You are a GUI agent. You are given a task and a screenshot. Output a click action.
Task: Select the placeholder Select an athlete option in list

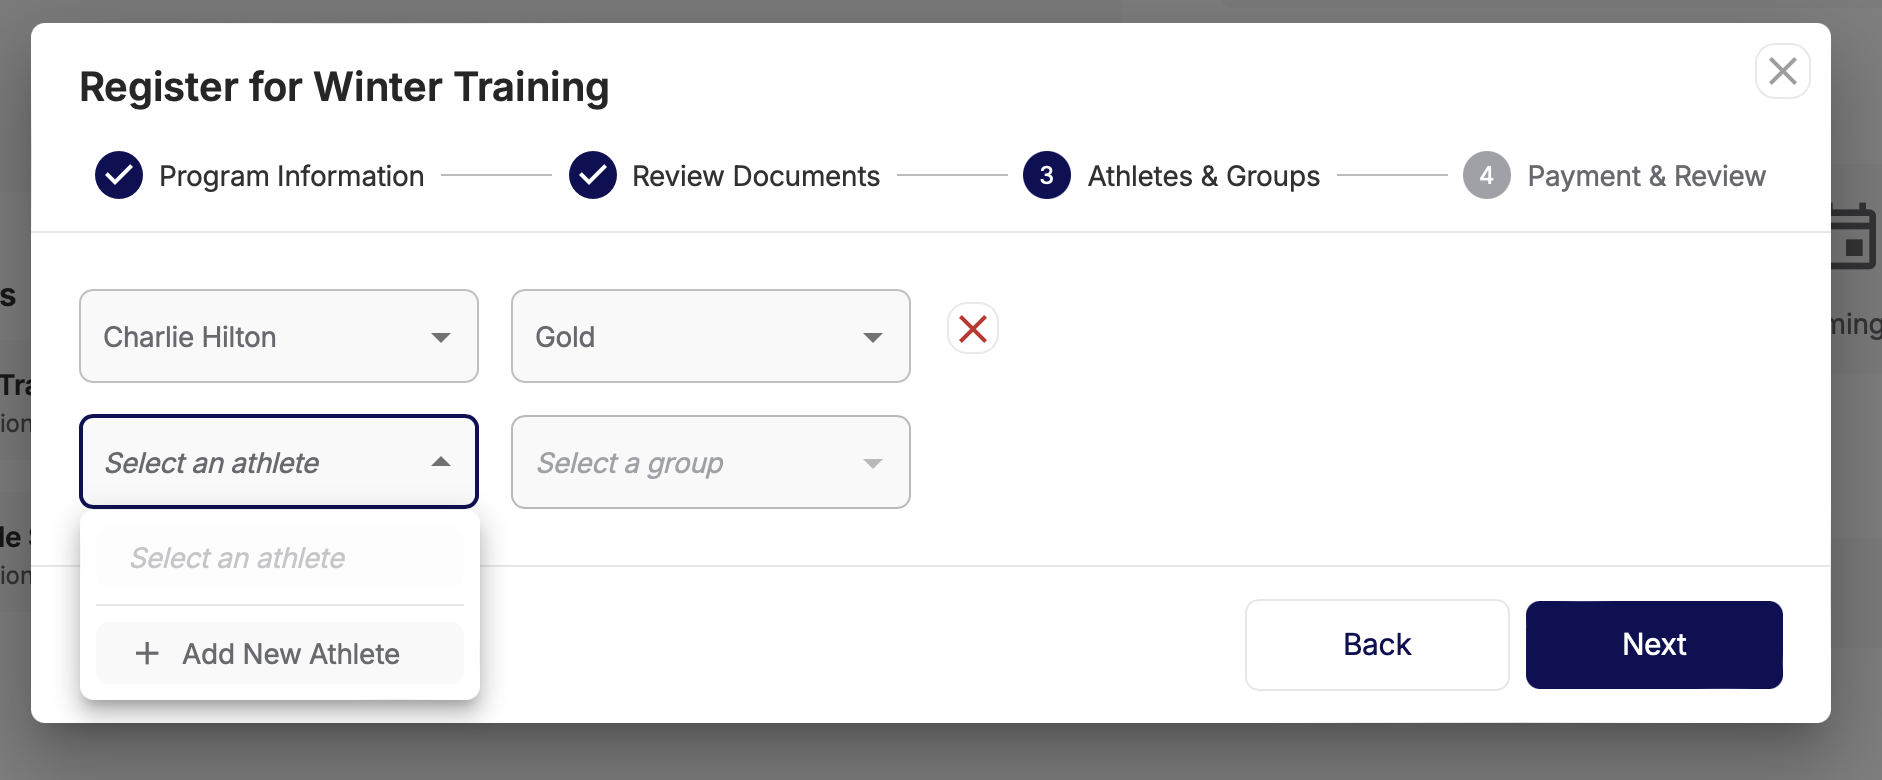pos(280,557)
